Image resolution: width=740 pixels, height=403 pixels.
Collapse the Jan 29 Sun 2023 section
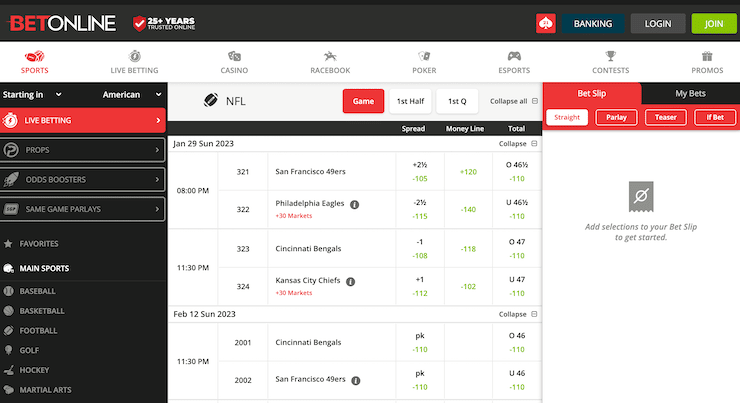(x=518, y=143)
